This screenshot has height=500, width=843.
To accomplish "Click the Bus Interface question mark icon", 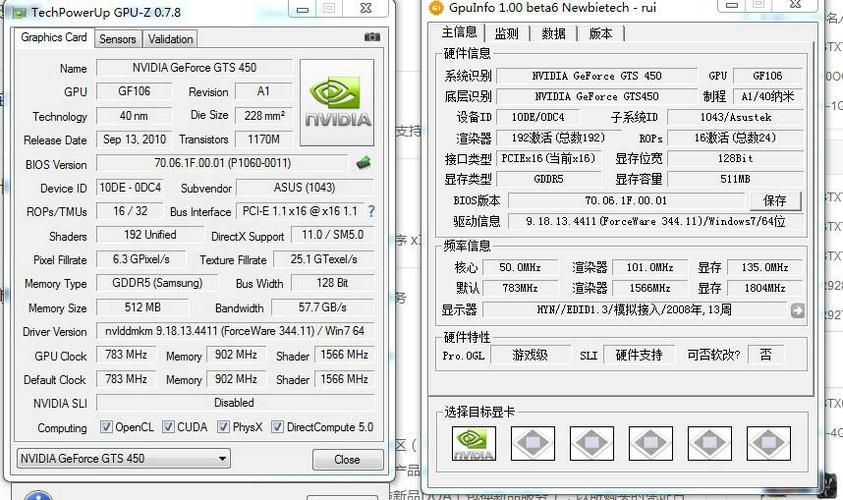I will [371, 211].
